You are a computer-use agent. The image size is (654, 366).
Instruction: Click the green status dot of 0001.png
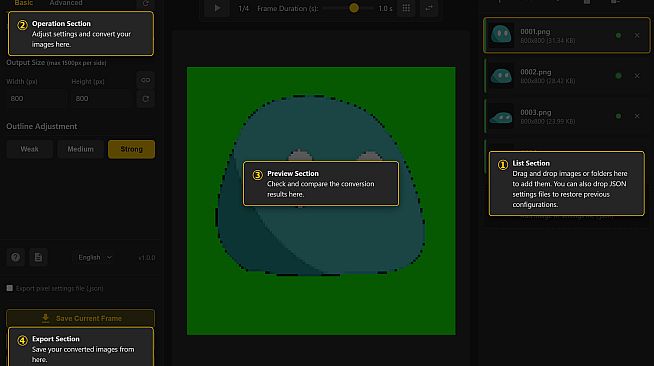(x=619, y=35)
